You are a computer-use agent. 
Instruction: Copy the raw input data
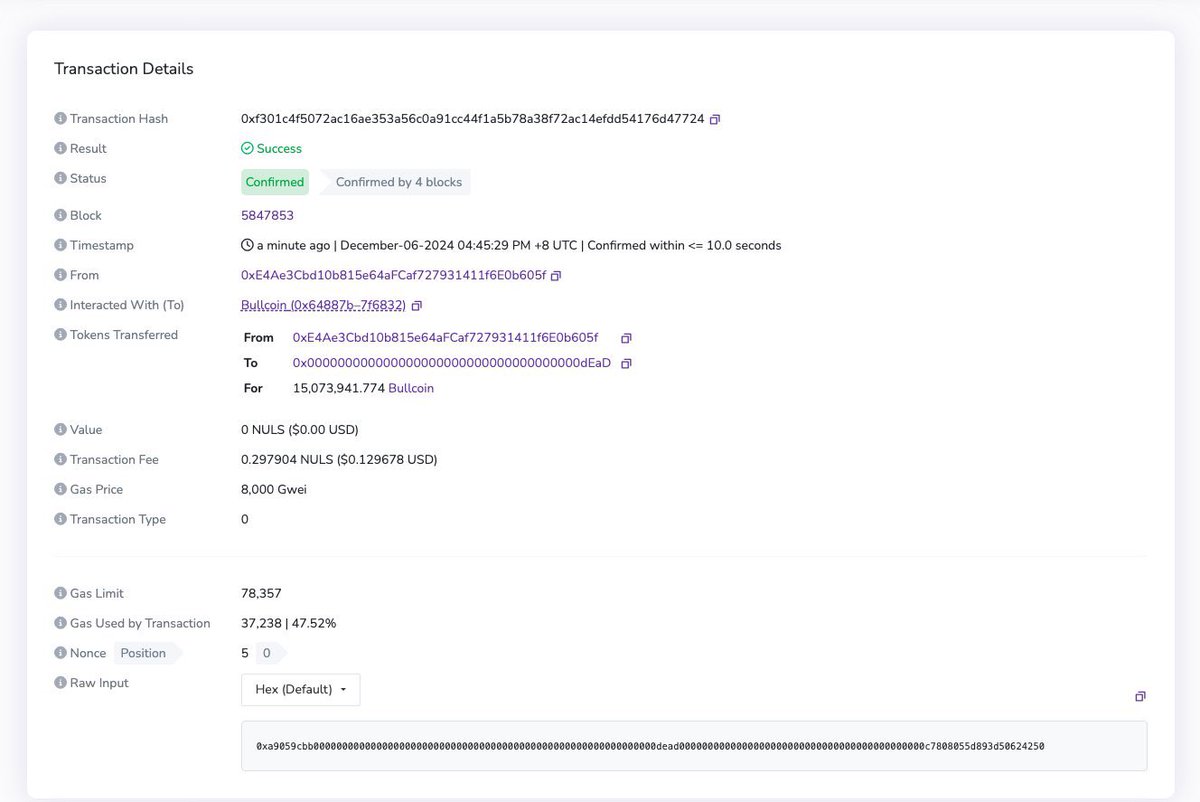pyautogui.click(x=1140, y=696)
